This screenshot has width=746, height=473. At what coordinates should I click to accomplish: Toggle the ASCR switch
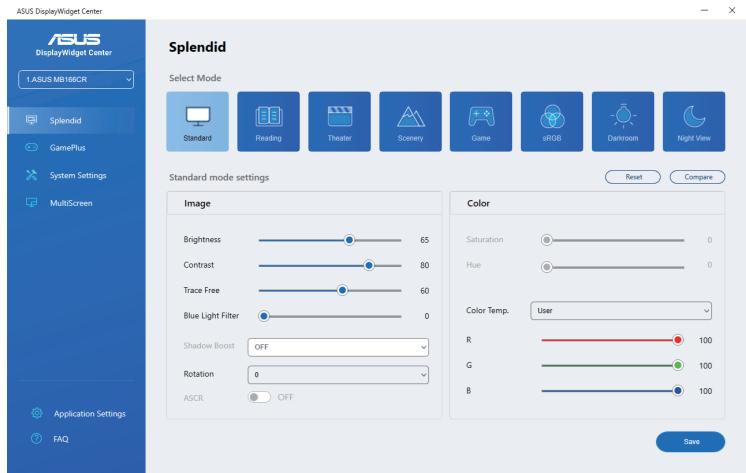(259, 397)
